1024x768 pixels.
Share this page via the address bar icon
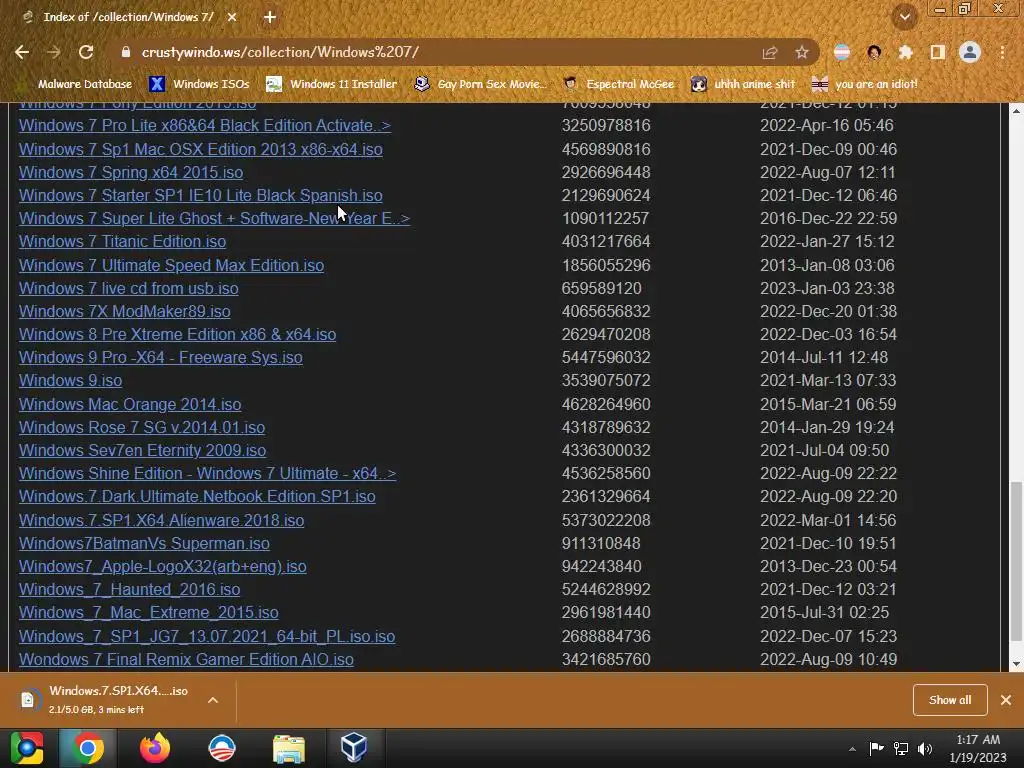[770, 52]
